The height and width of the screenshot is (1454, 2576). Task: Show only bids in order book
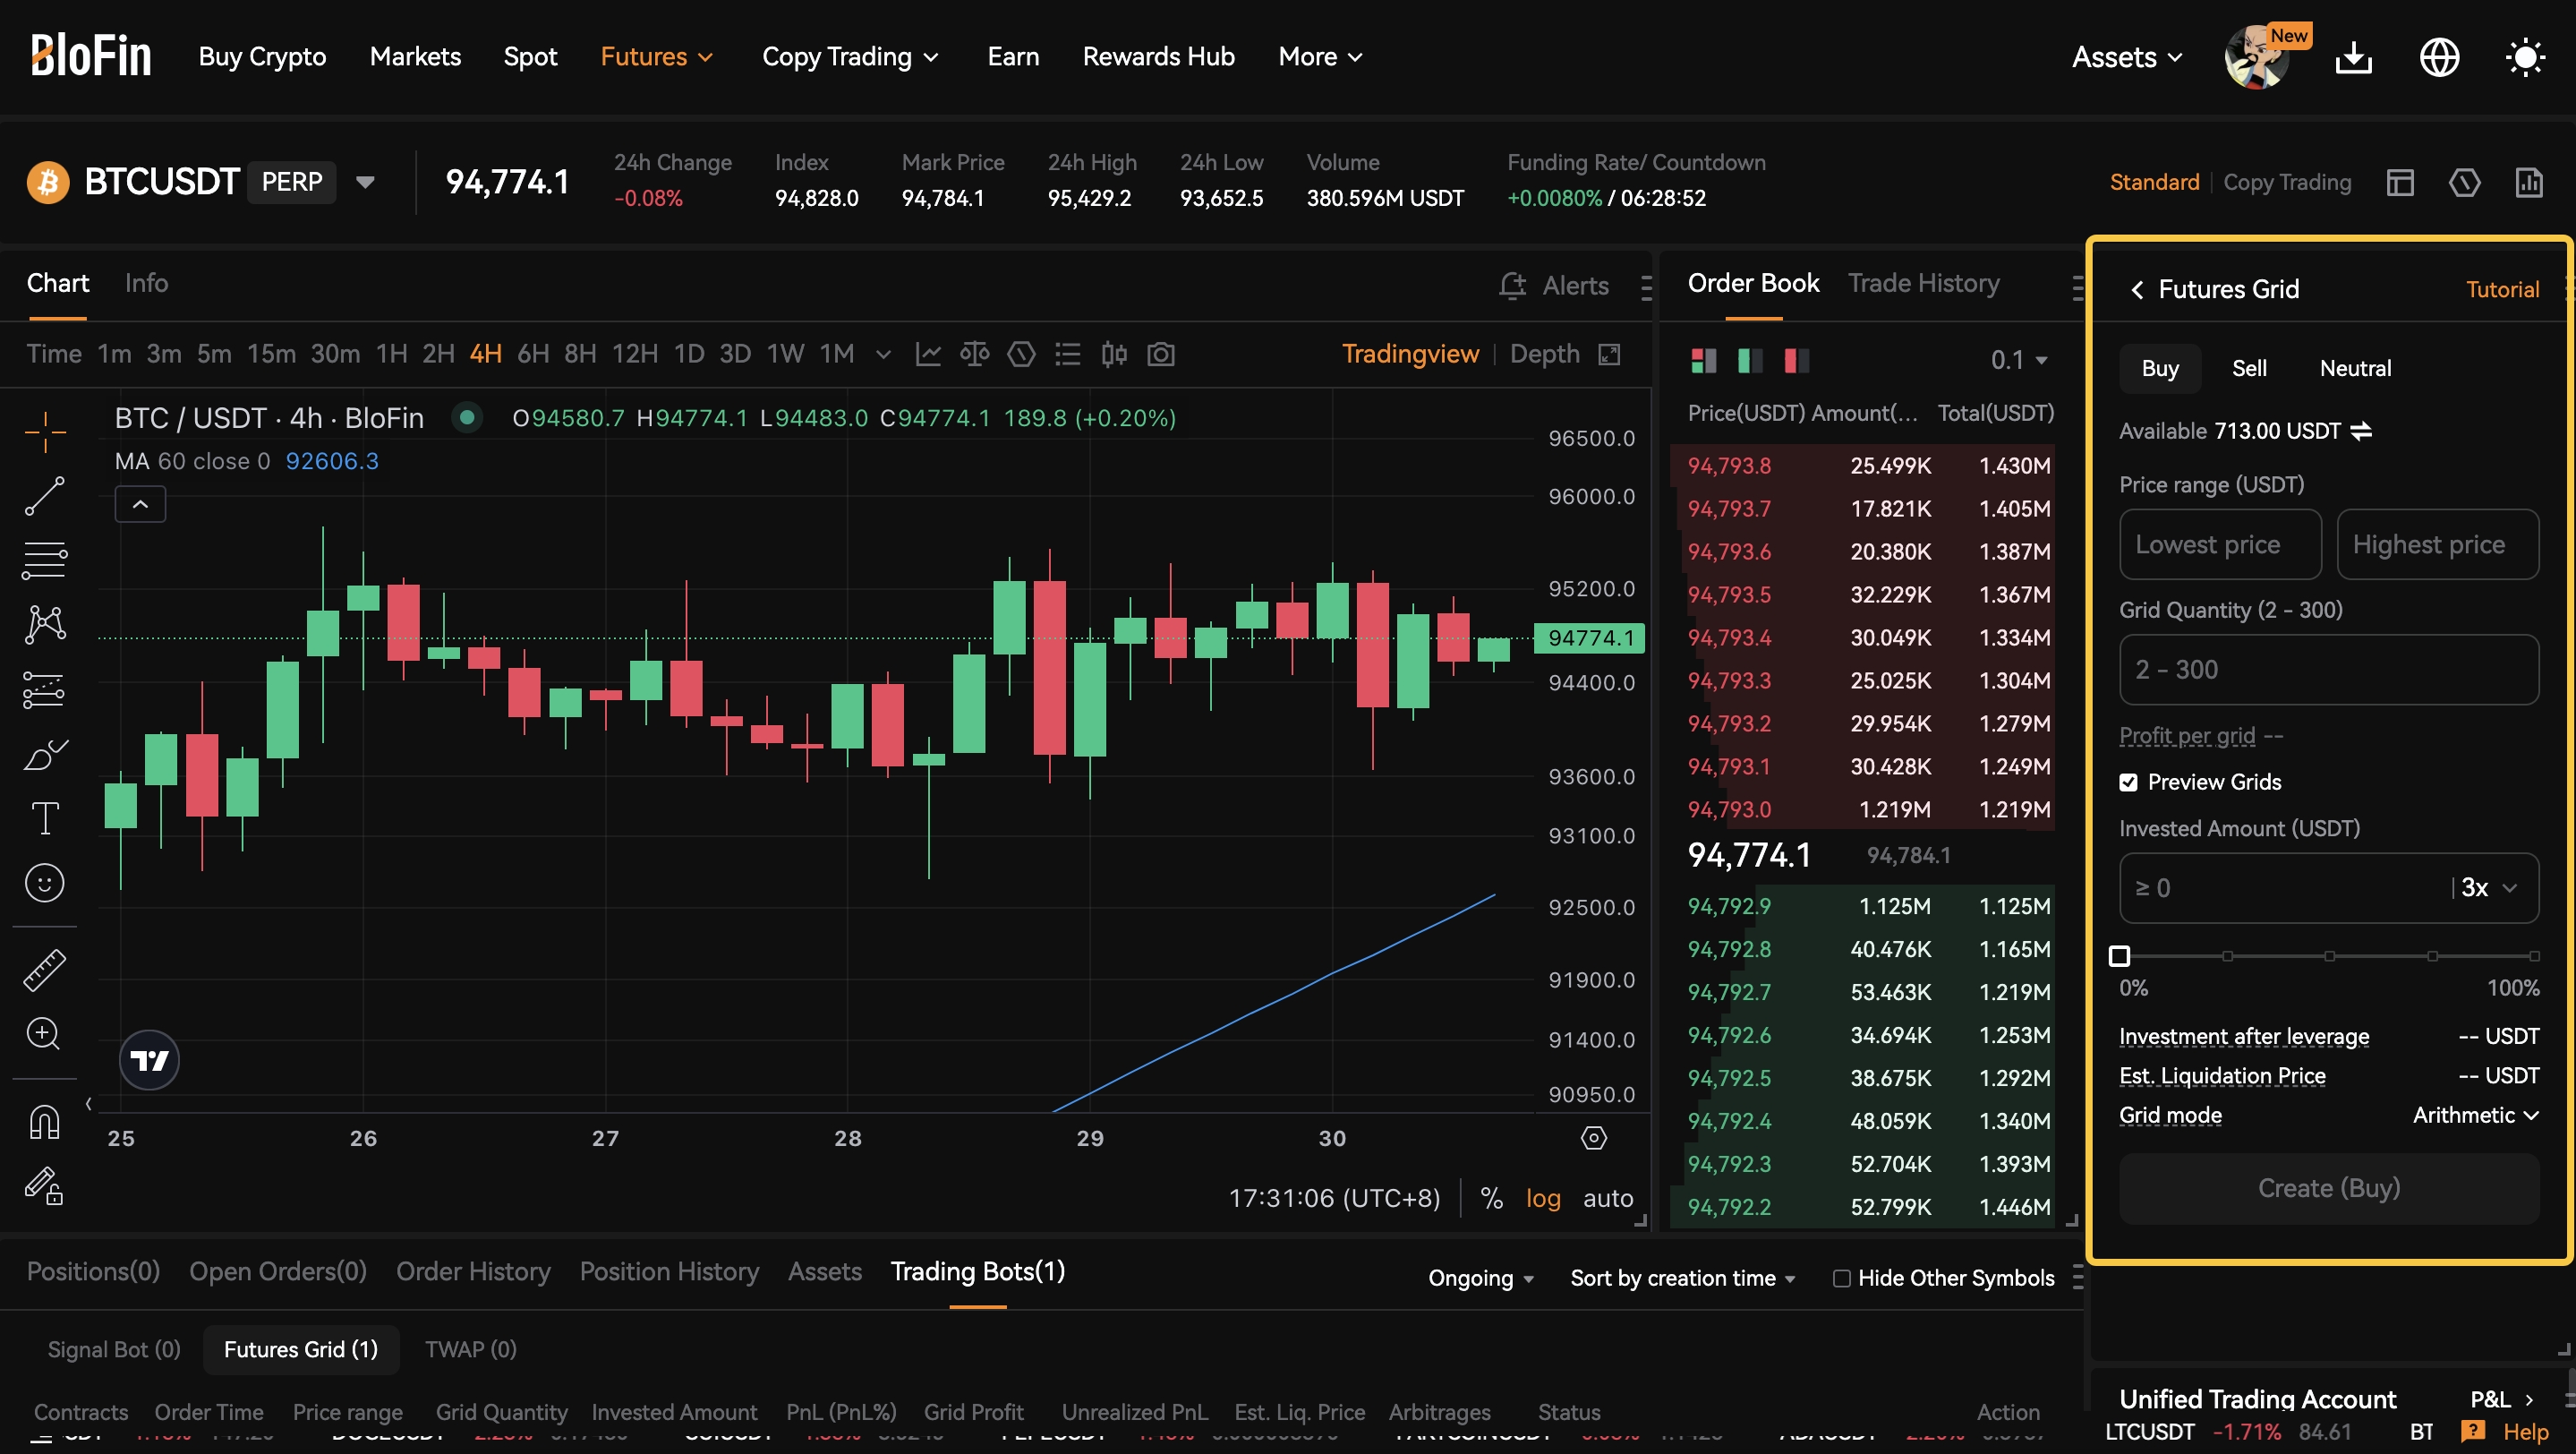coord(1750,360)
